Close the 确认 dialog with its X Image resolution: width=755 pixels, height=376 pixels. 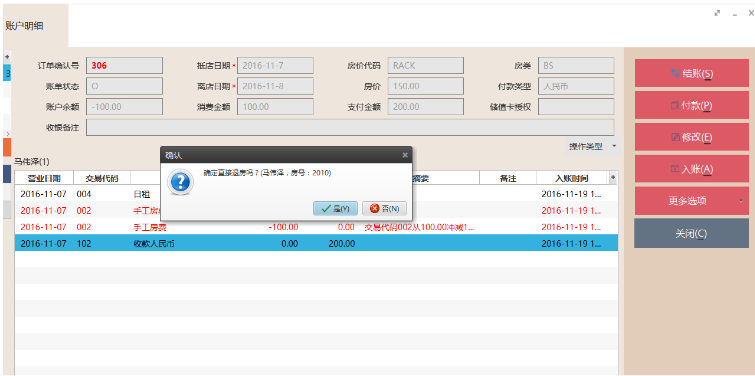[x=405, y=155]
